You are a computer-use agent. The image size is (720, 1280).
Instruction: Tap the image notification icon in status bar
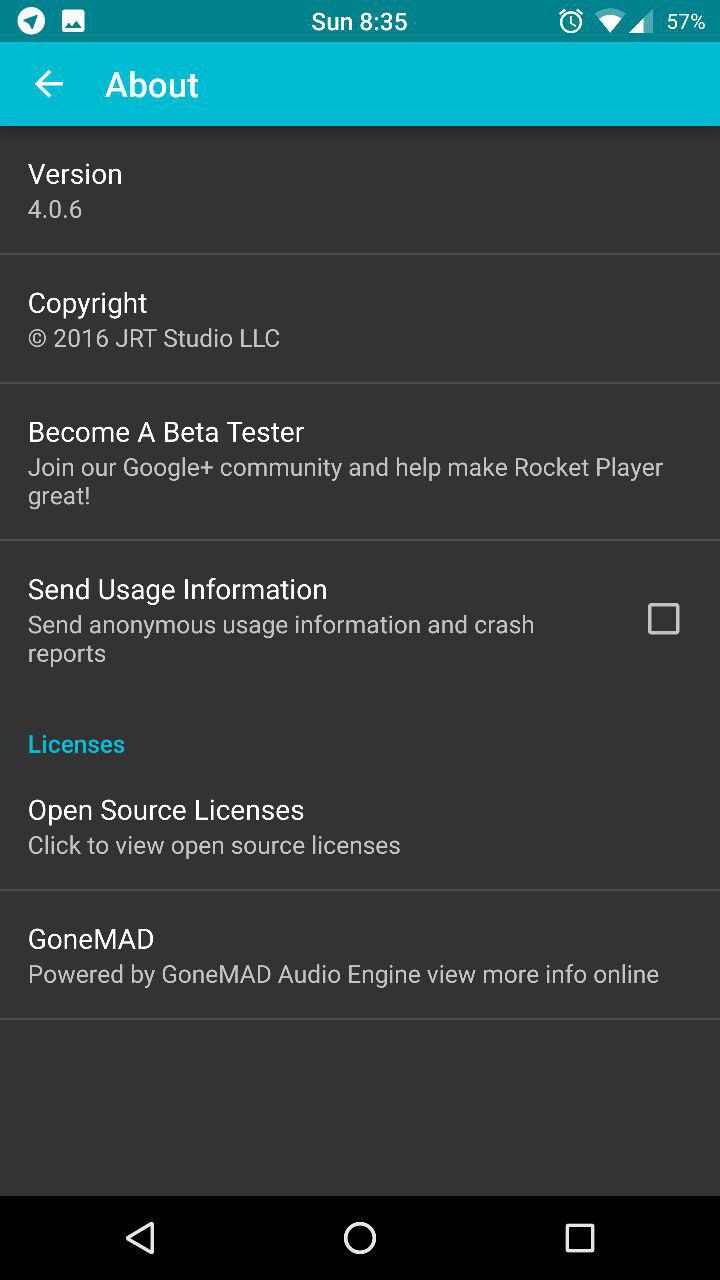pyautogui.click(x=73, y=21)
